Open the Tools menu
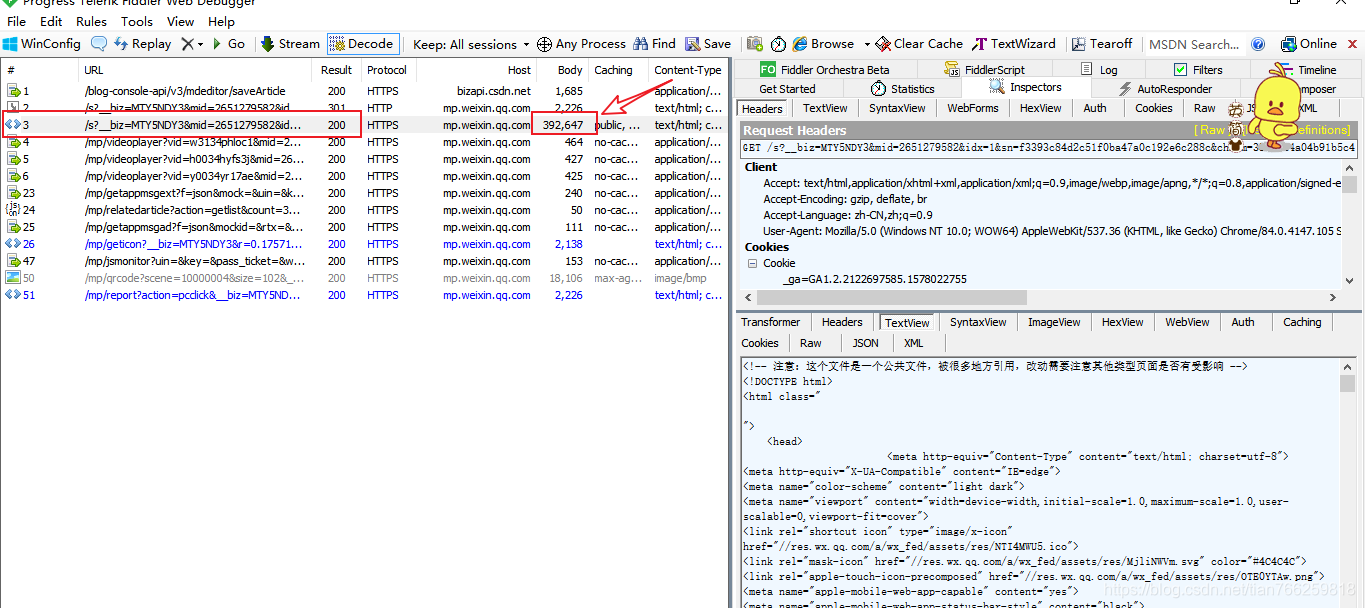The height and width of the screenshot is (608, 1365). tap(137, 21)
